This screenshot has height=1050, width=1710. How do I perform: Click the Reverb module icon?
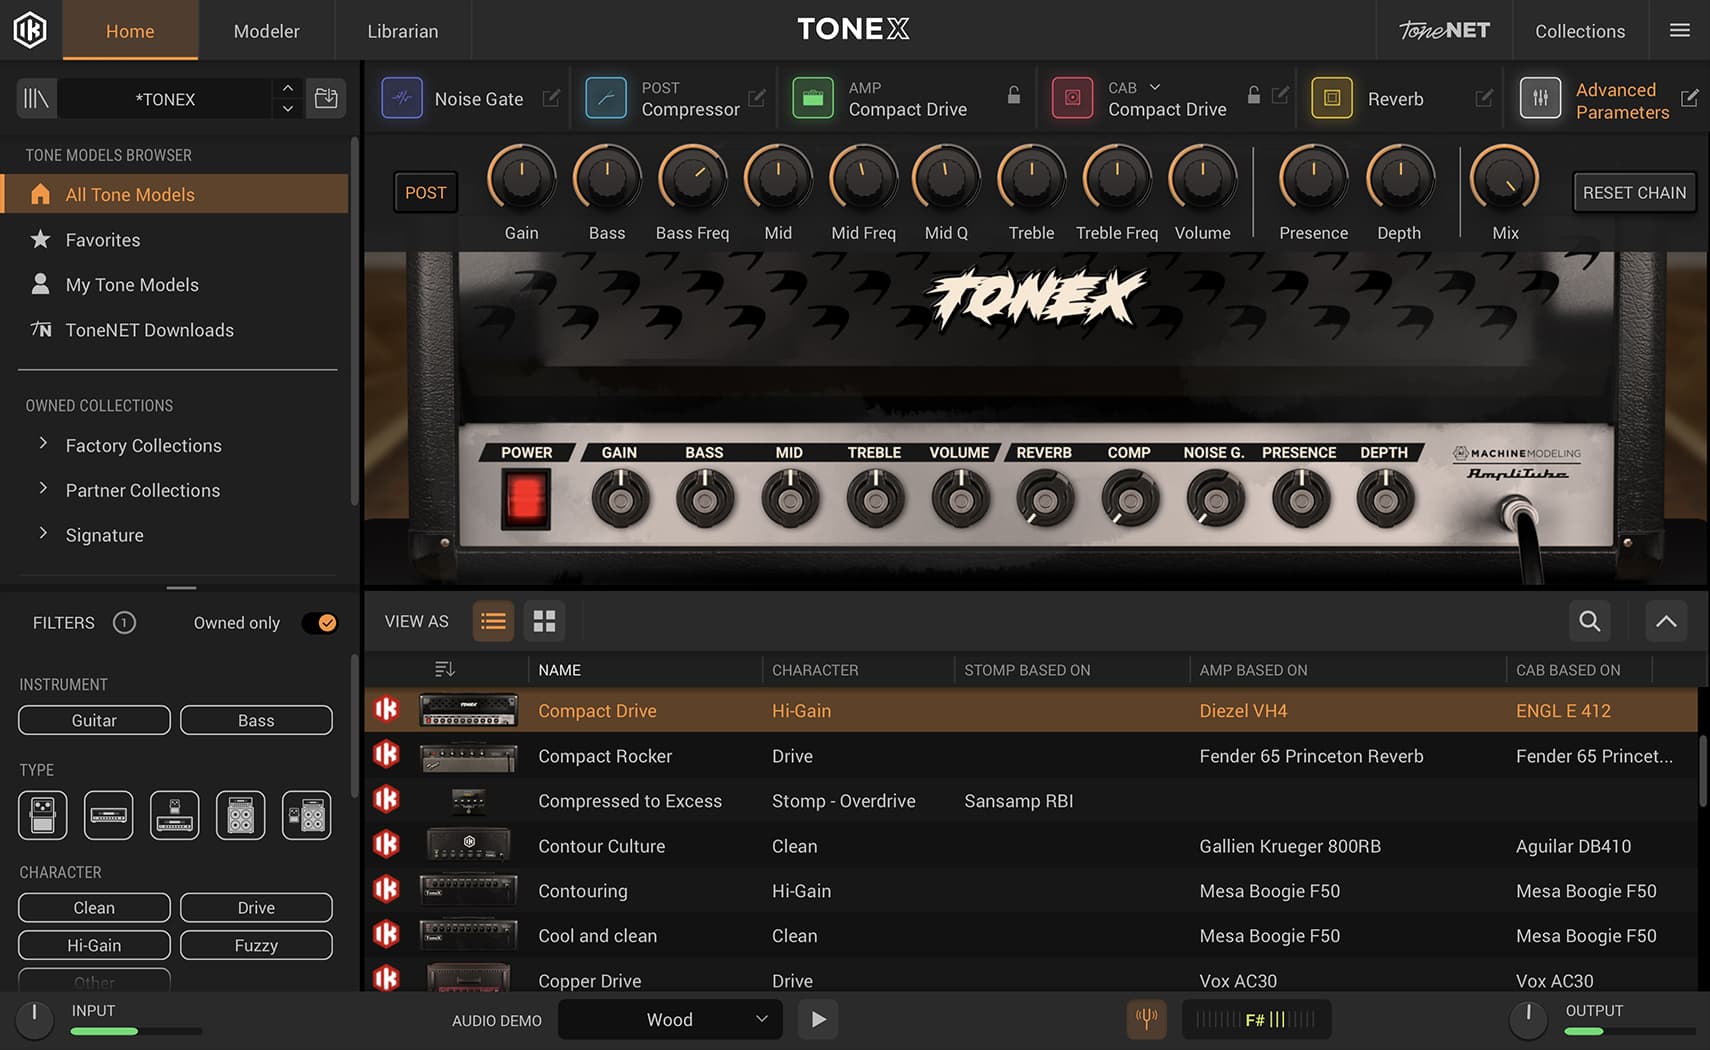pyautogui.click(x=1332, y=98)
